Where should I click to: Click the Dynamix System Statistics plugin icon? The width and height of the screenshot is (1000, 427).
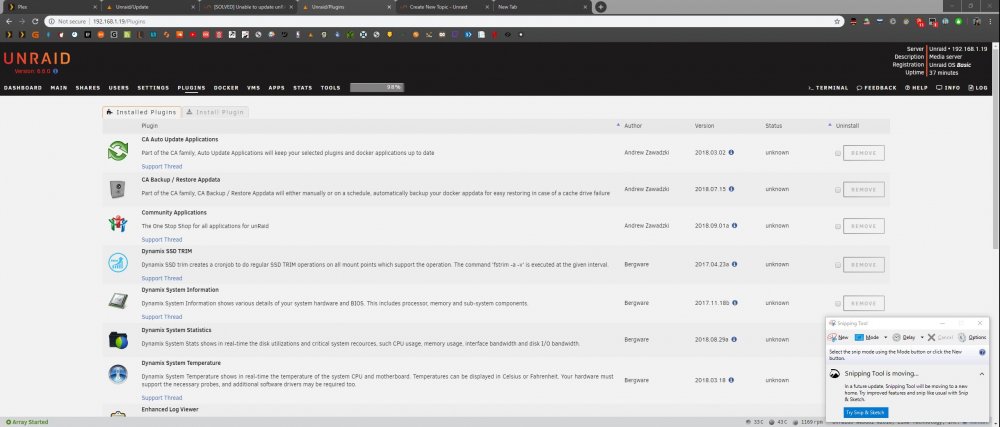coord(118,340)
